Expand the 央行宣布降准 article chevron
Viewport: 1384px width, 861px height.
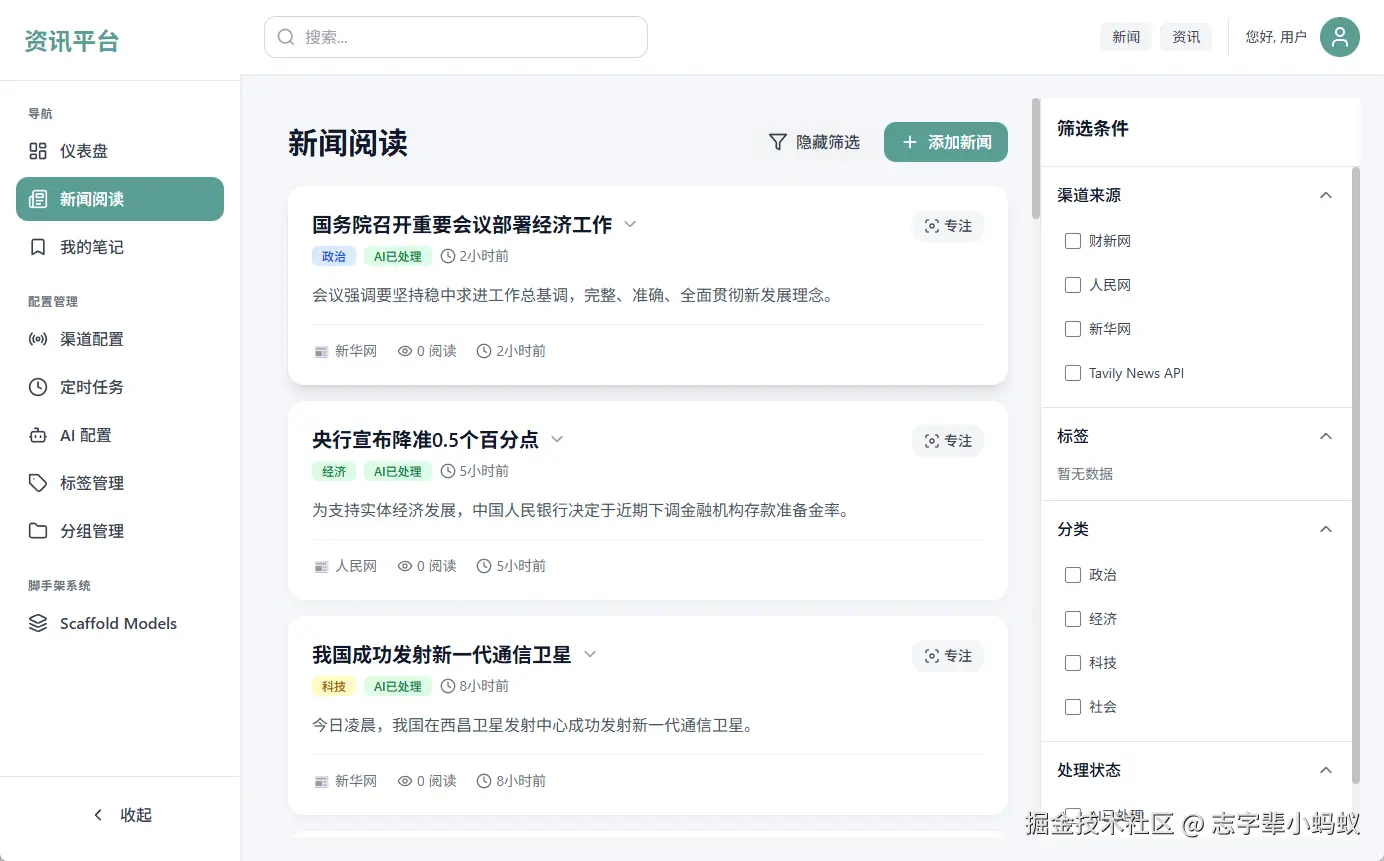click(557, 439)
